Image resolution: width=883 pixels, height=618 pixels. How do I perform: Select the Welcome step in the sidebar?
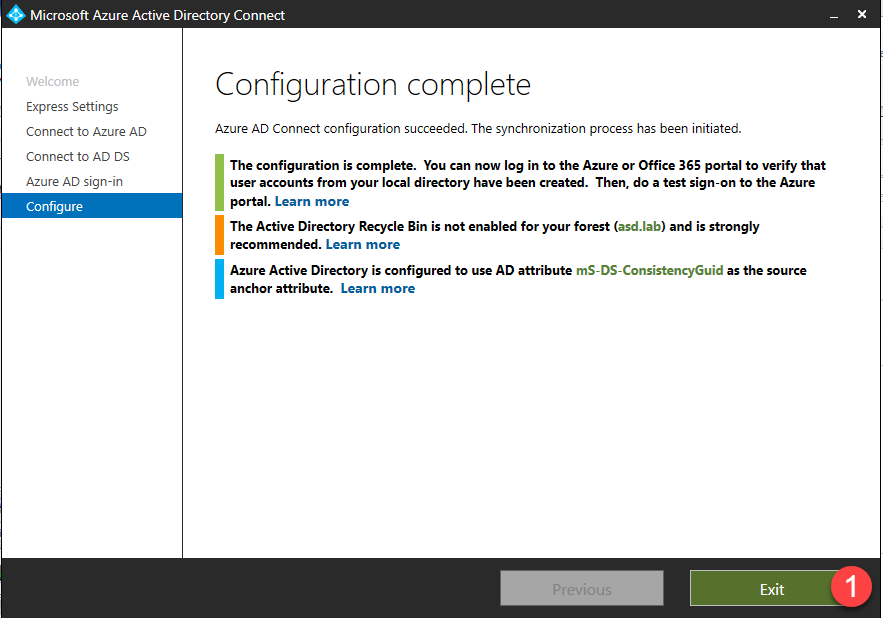(52, 82)
